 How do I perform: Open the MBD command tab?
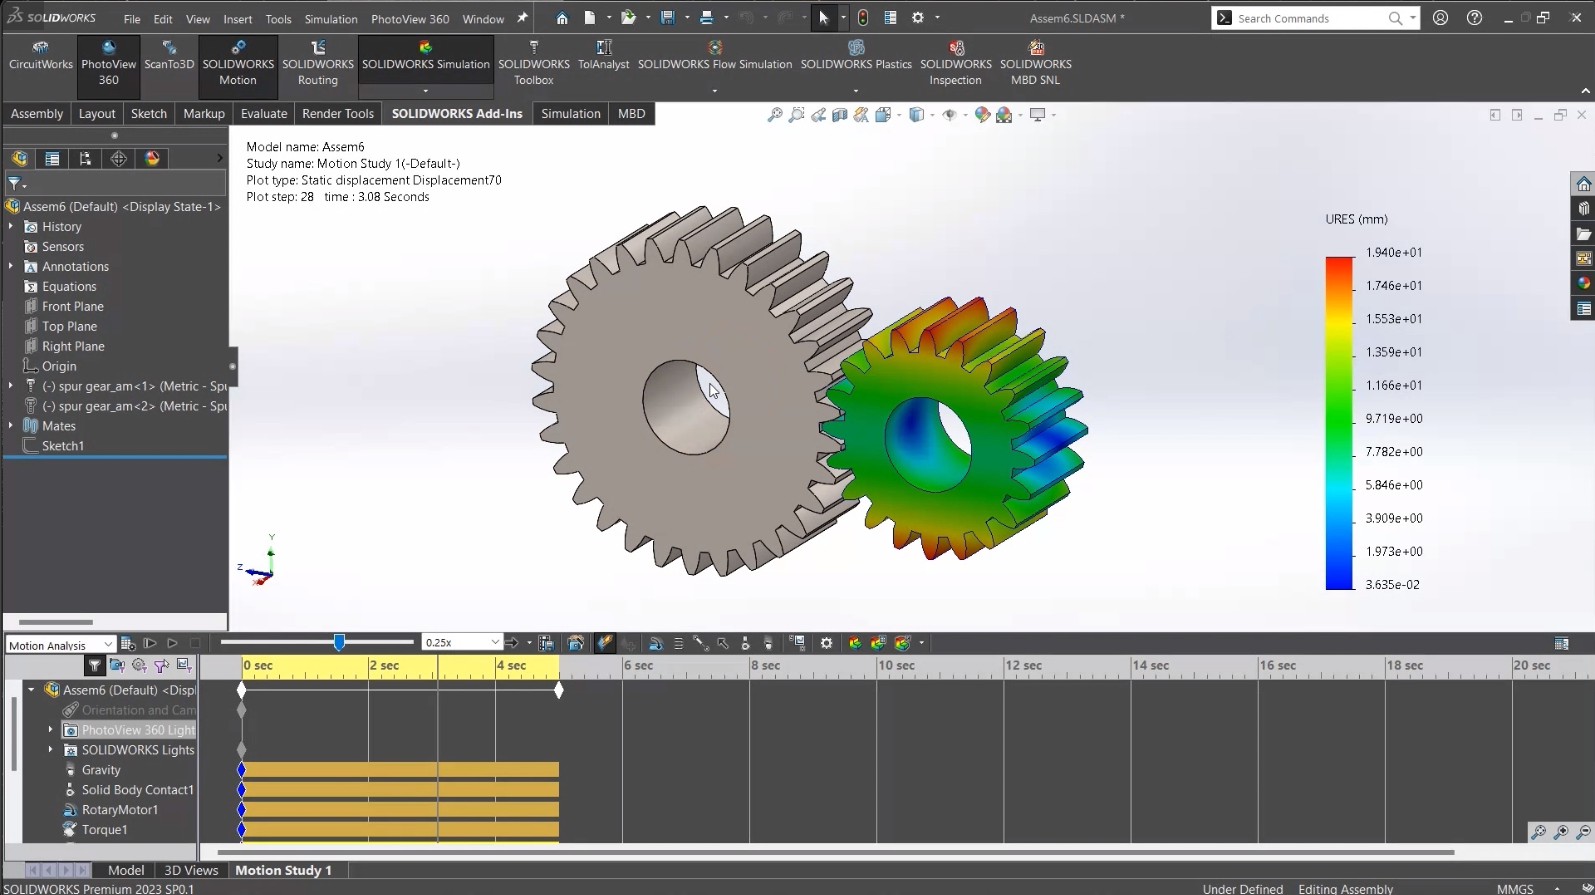coord(632,114)
